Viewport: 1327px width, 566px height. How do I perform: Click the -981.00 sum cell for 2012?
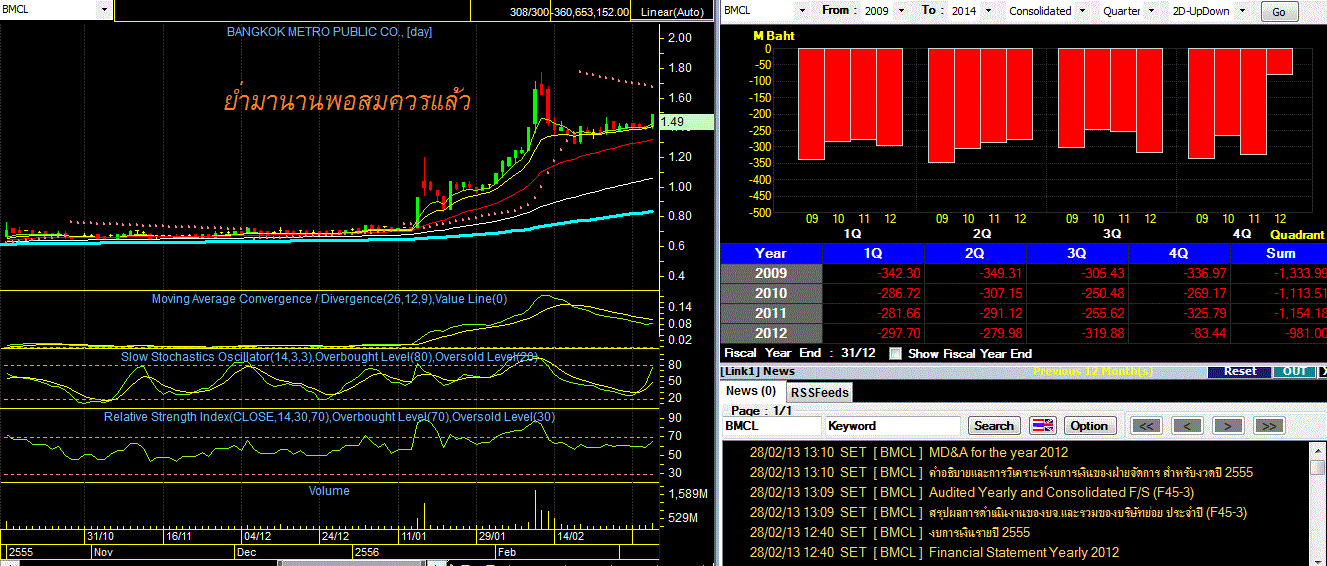(x=1279, y=334)
